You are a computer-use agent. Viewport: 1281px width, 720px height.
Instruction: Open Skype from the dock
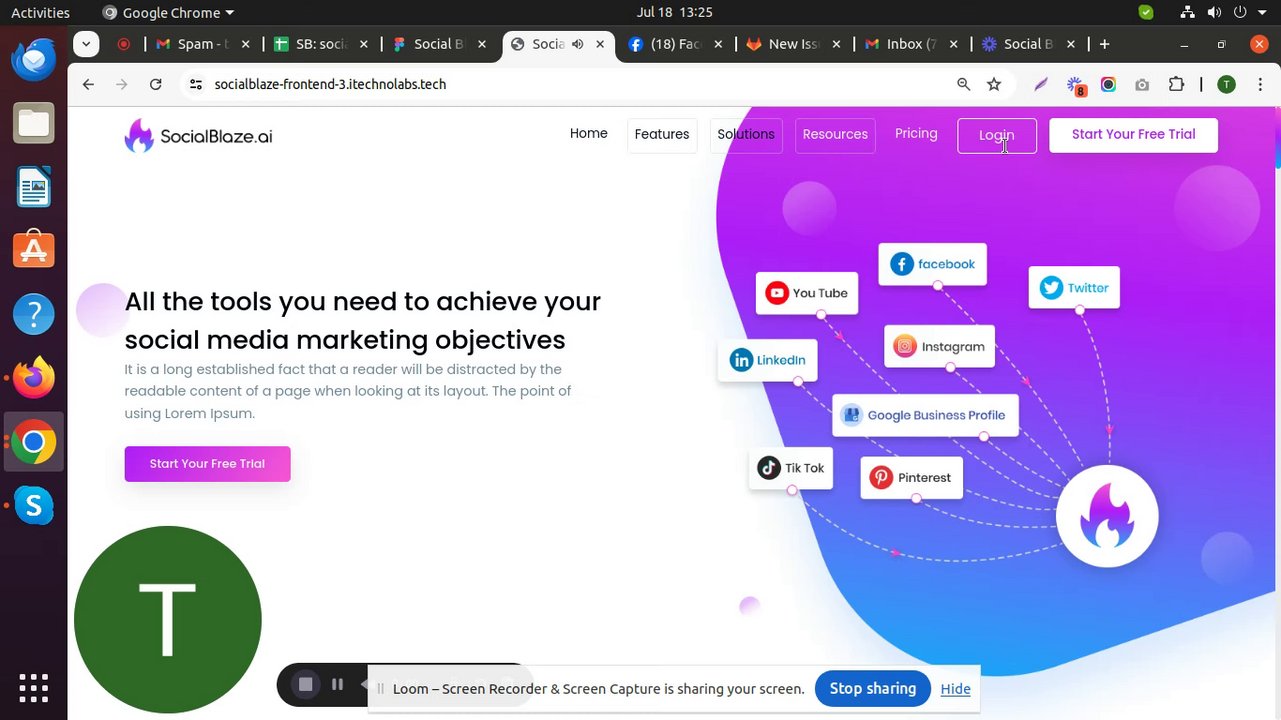pos(33,506)
